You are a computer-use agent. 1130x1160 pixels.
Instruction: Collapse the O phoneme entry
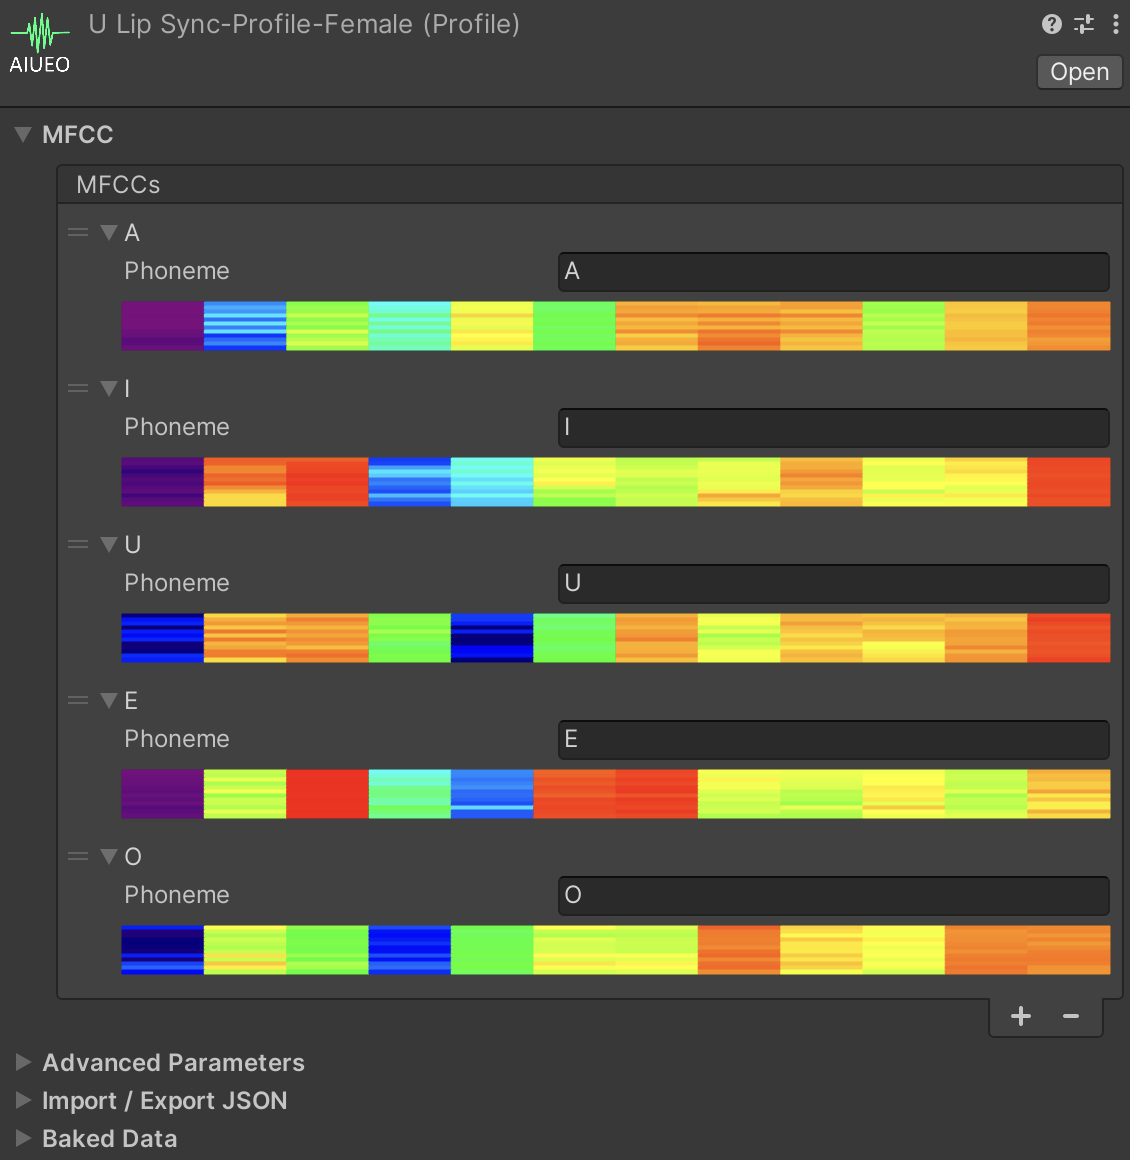point(109,856)
